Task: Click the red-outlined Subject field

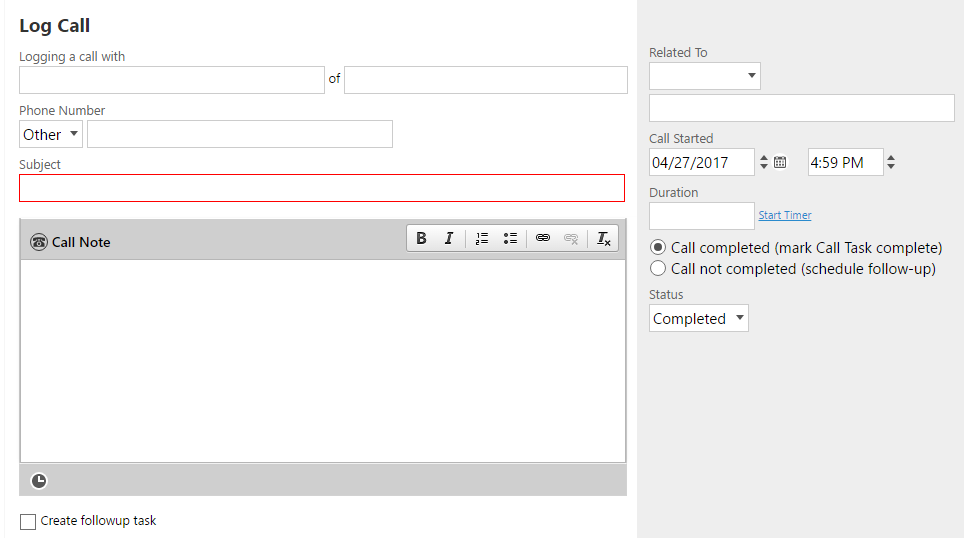Action: click(322, 188)
